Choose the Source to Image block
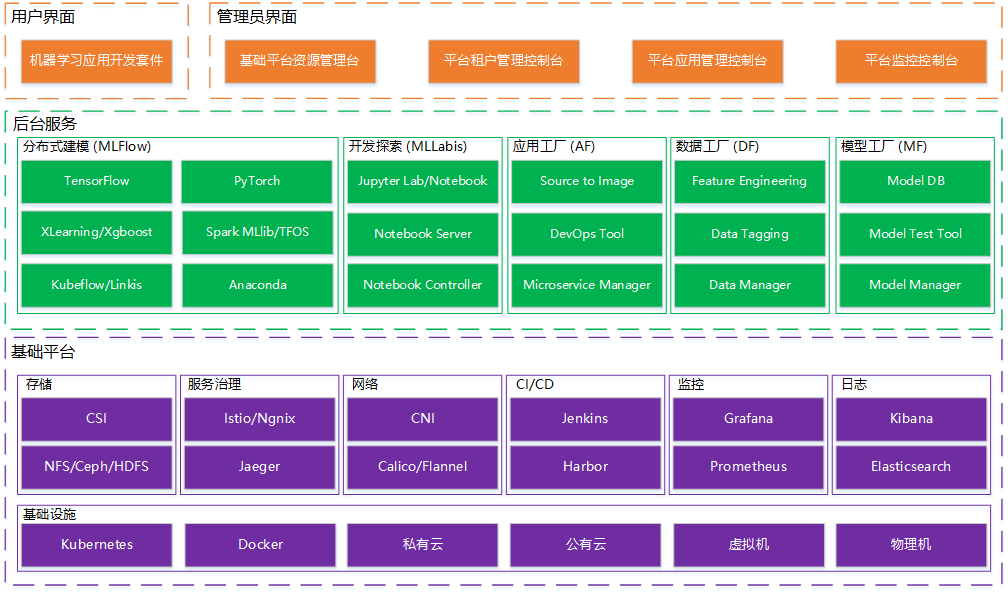 coord(587,181)
